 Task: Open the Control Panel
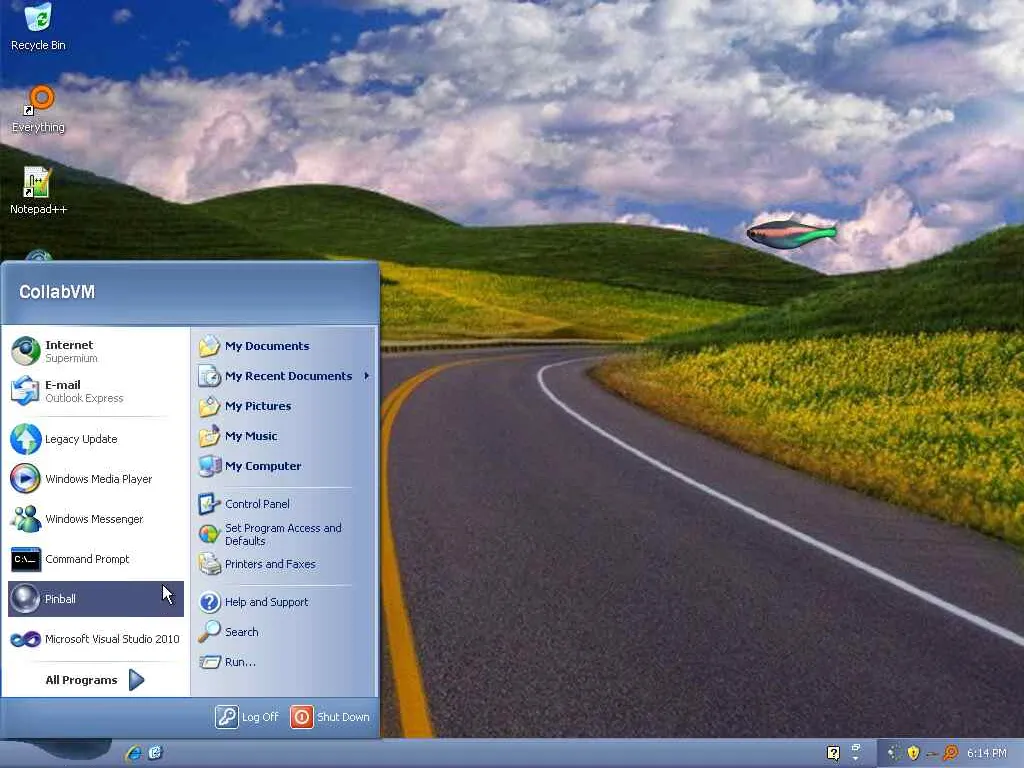[284, 504]
